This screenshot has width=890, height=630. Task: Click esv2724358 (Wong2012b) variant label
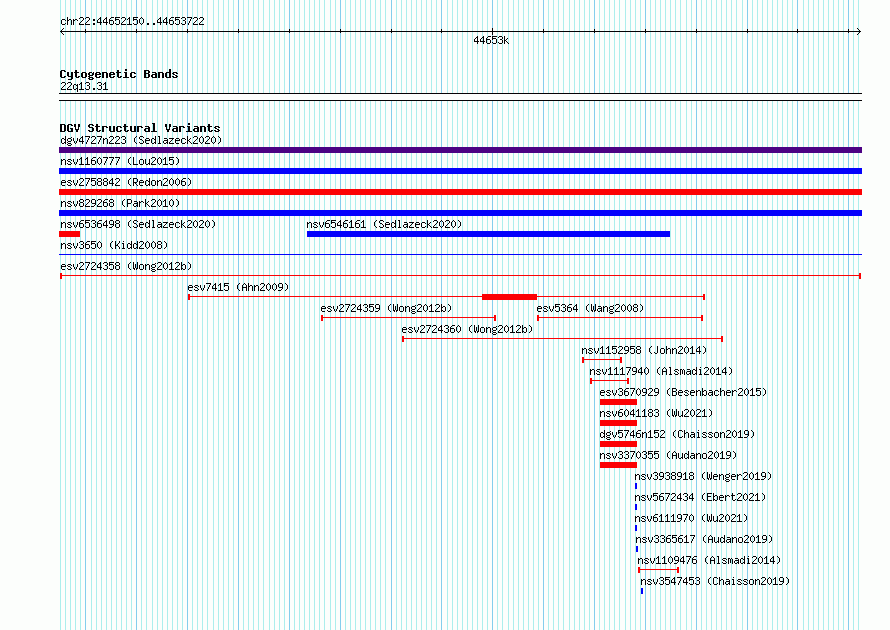126,266
